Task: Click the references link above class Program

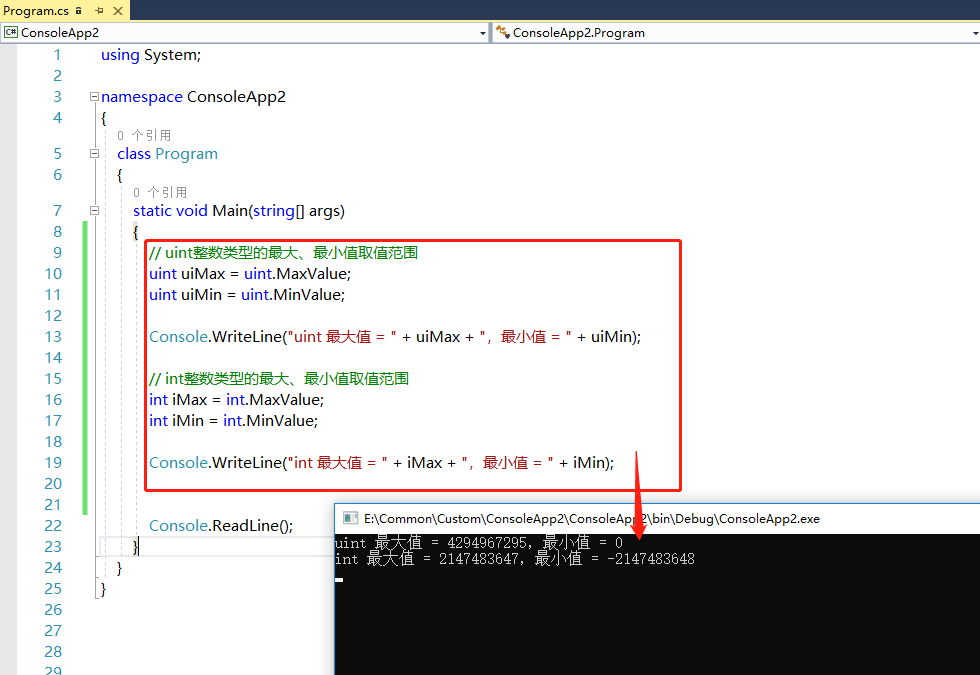Action: [x=144, y=135]
